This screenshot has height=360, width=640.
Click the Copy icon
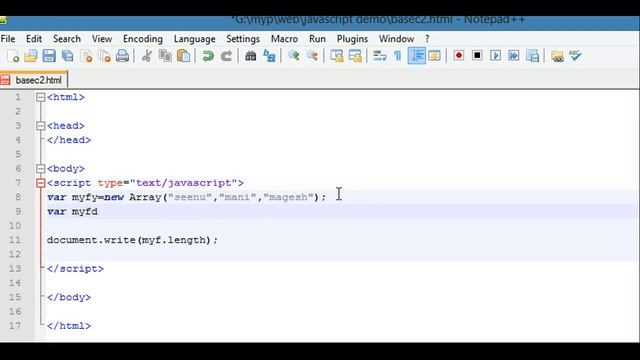(x=165, y=56)
